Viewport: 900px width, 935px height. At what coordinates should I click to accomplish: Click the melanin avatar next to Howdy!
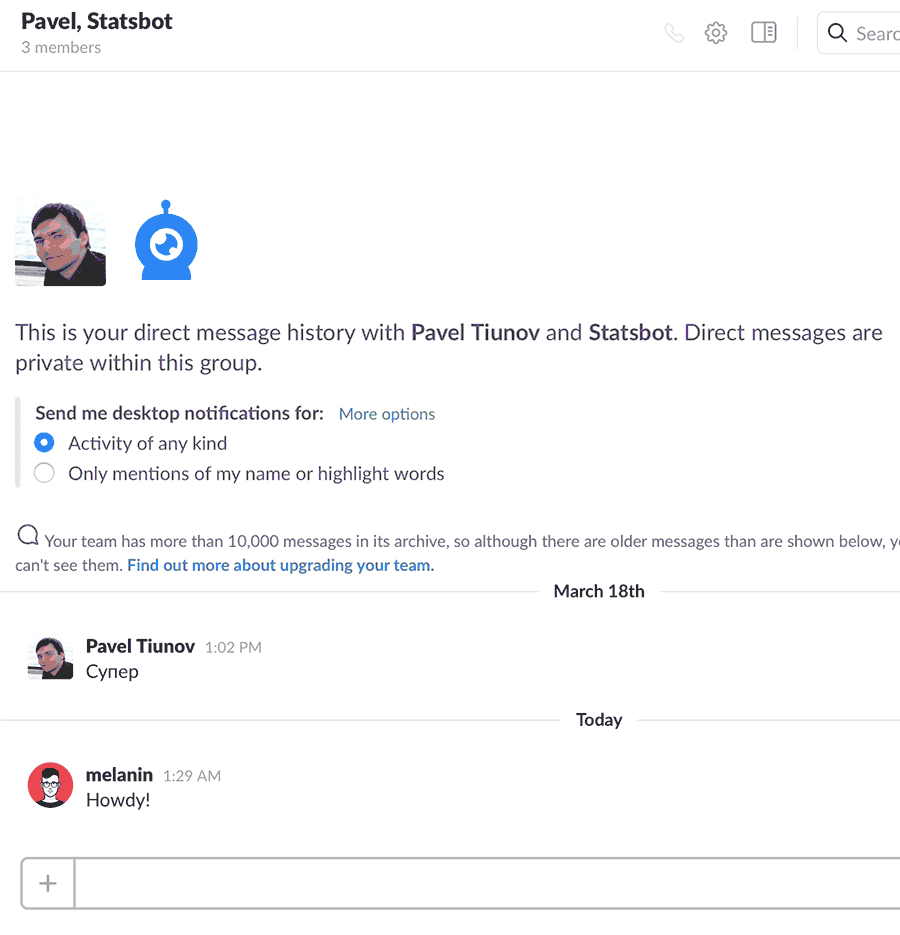click(51, 785)
